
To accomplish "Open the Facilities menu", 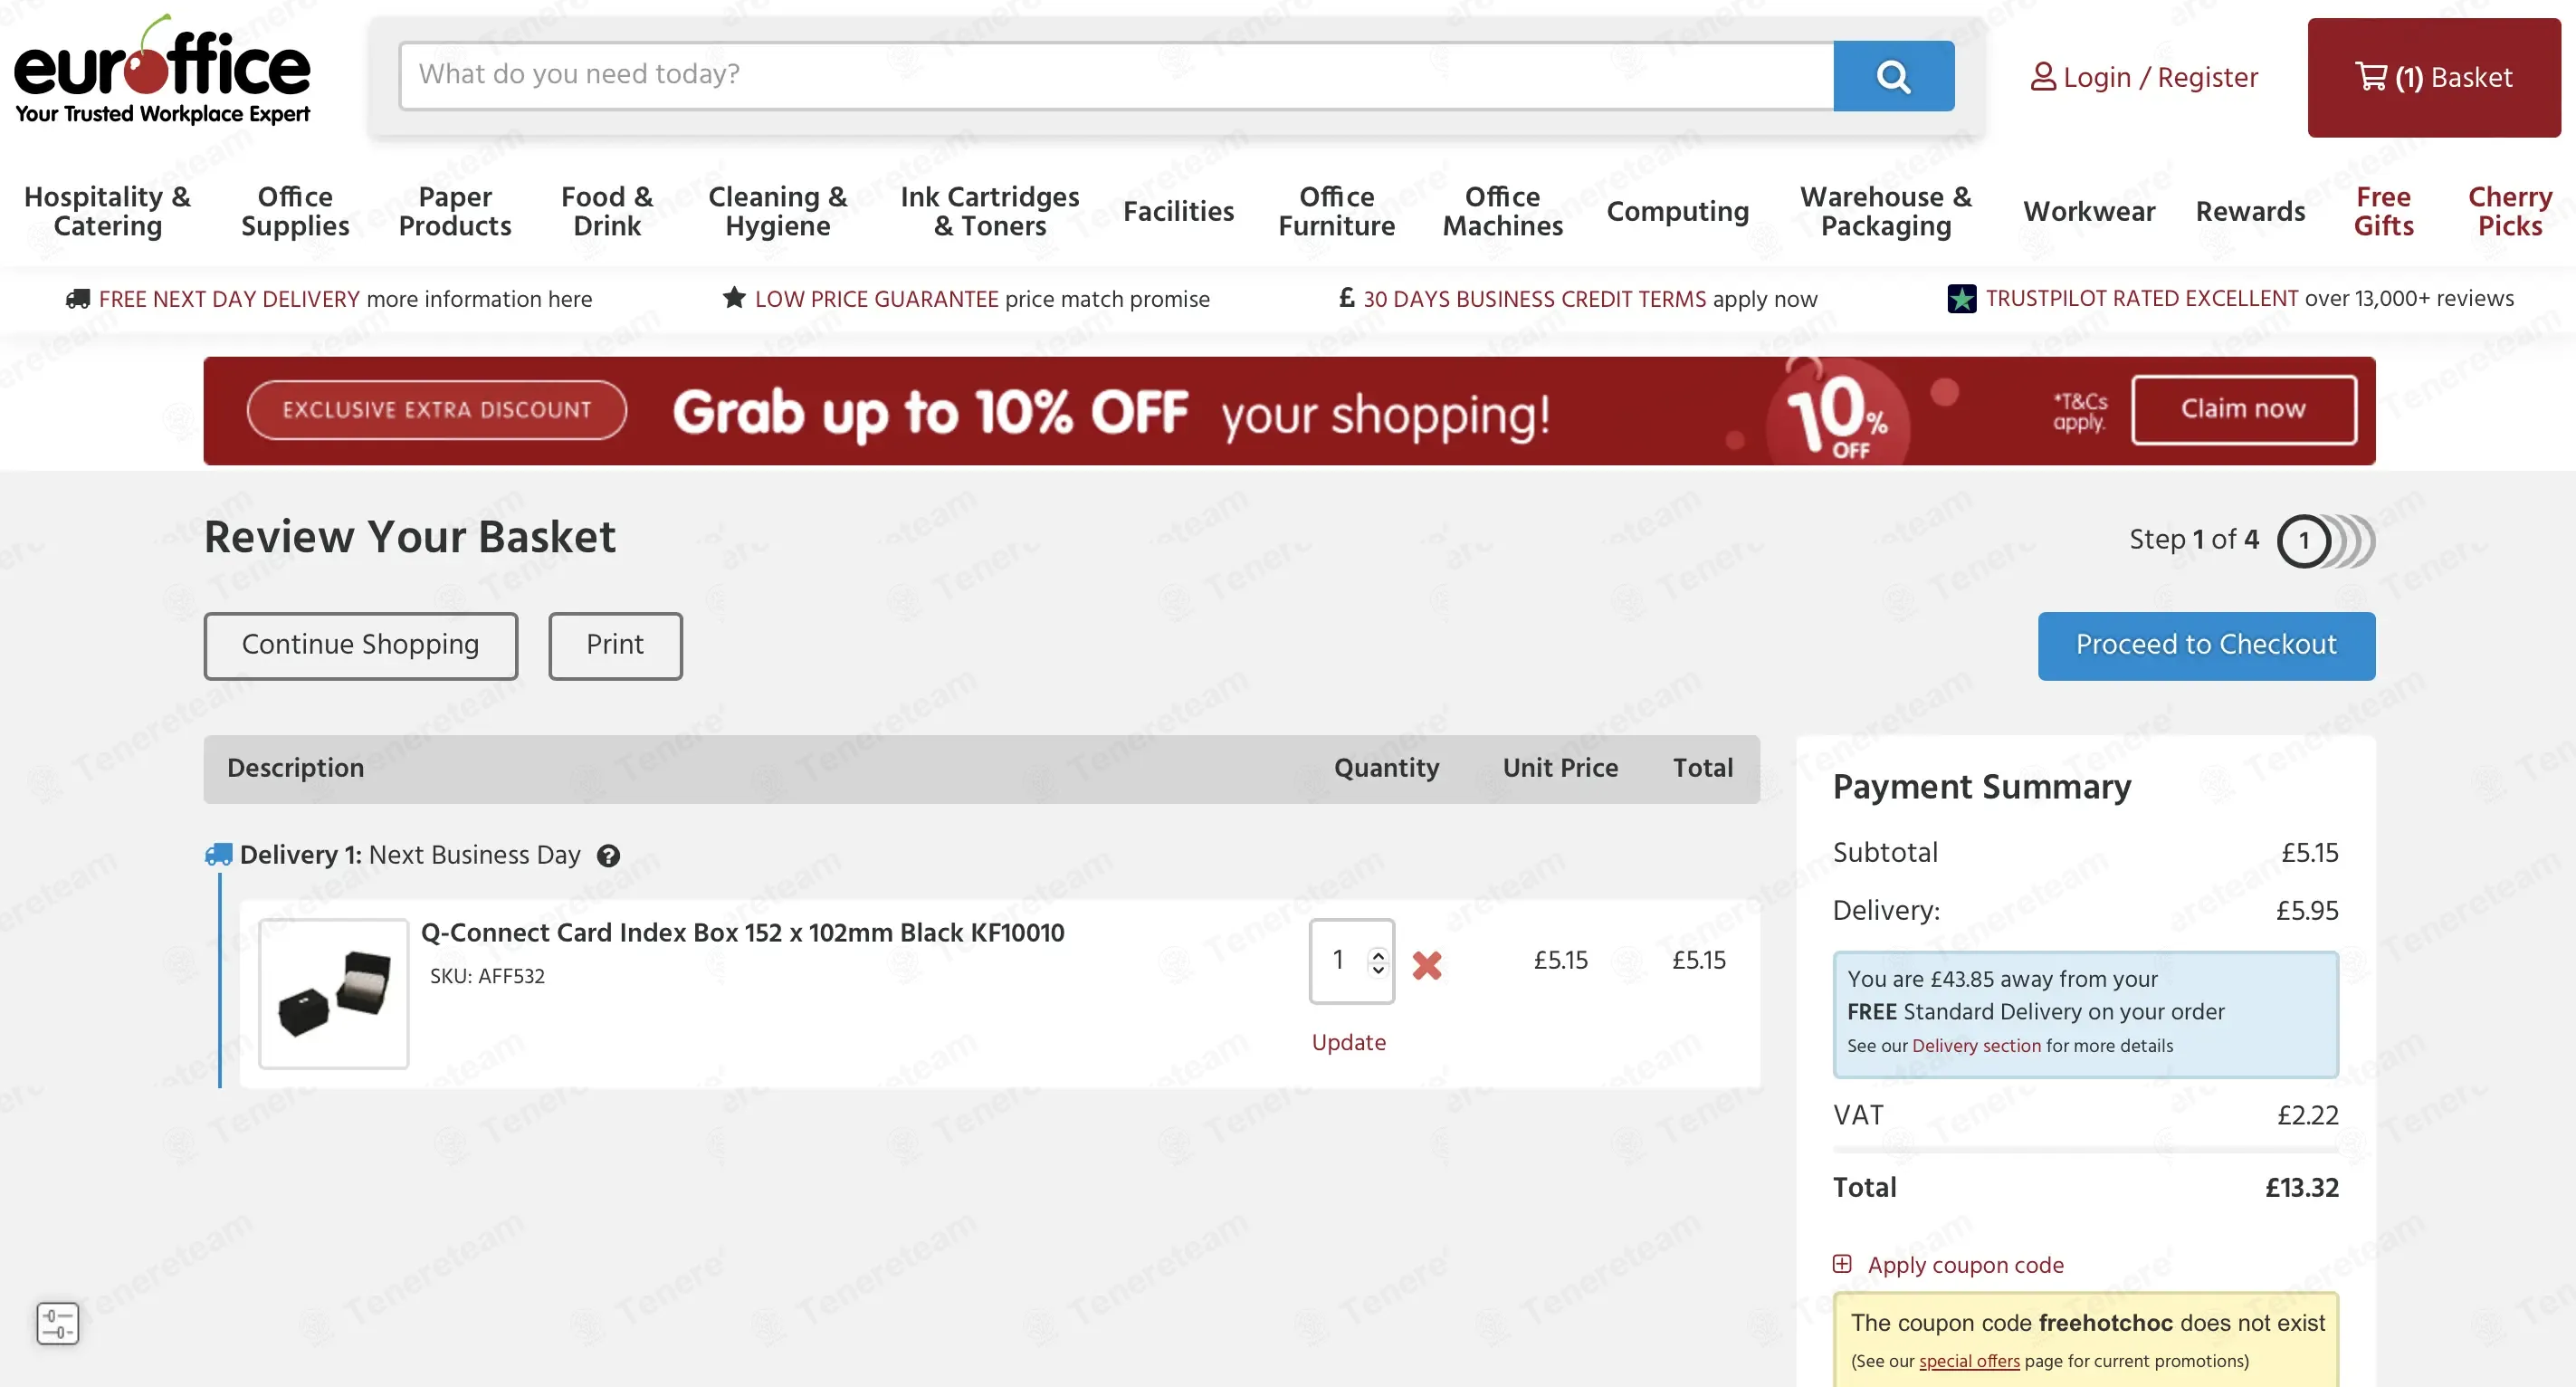I will [x=1178, y=212].
